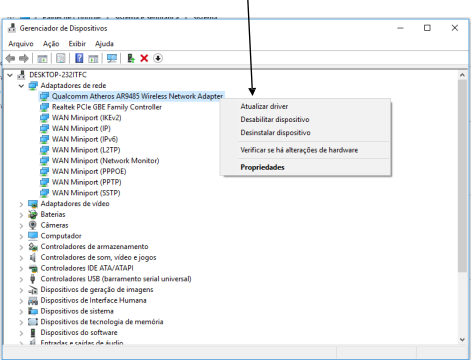This screenshot has height=361, width=471.
Task: Click the Adaptadores de rede category icon
Action: click(x=33, y=86)
